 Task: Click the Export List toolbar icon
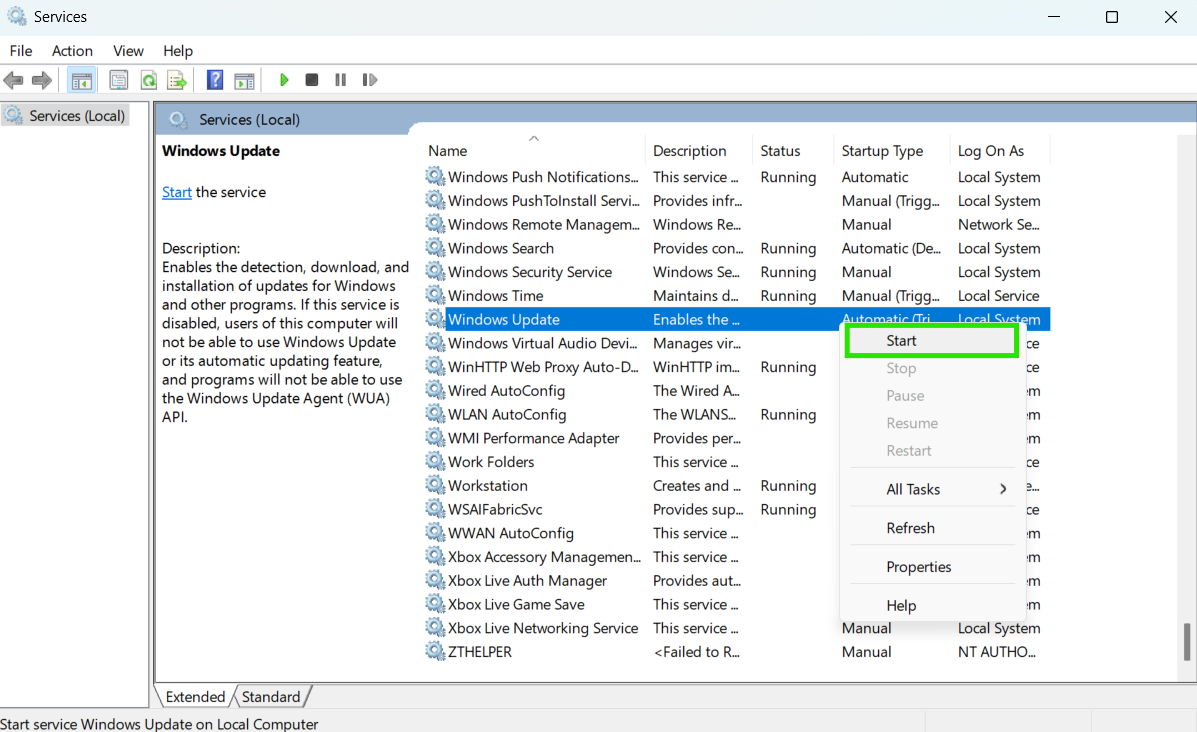point(176,79)
